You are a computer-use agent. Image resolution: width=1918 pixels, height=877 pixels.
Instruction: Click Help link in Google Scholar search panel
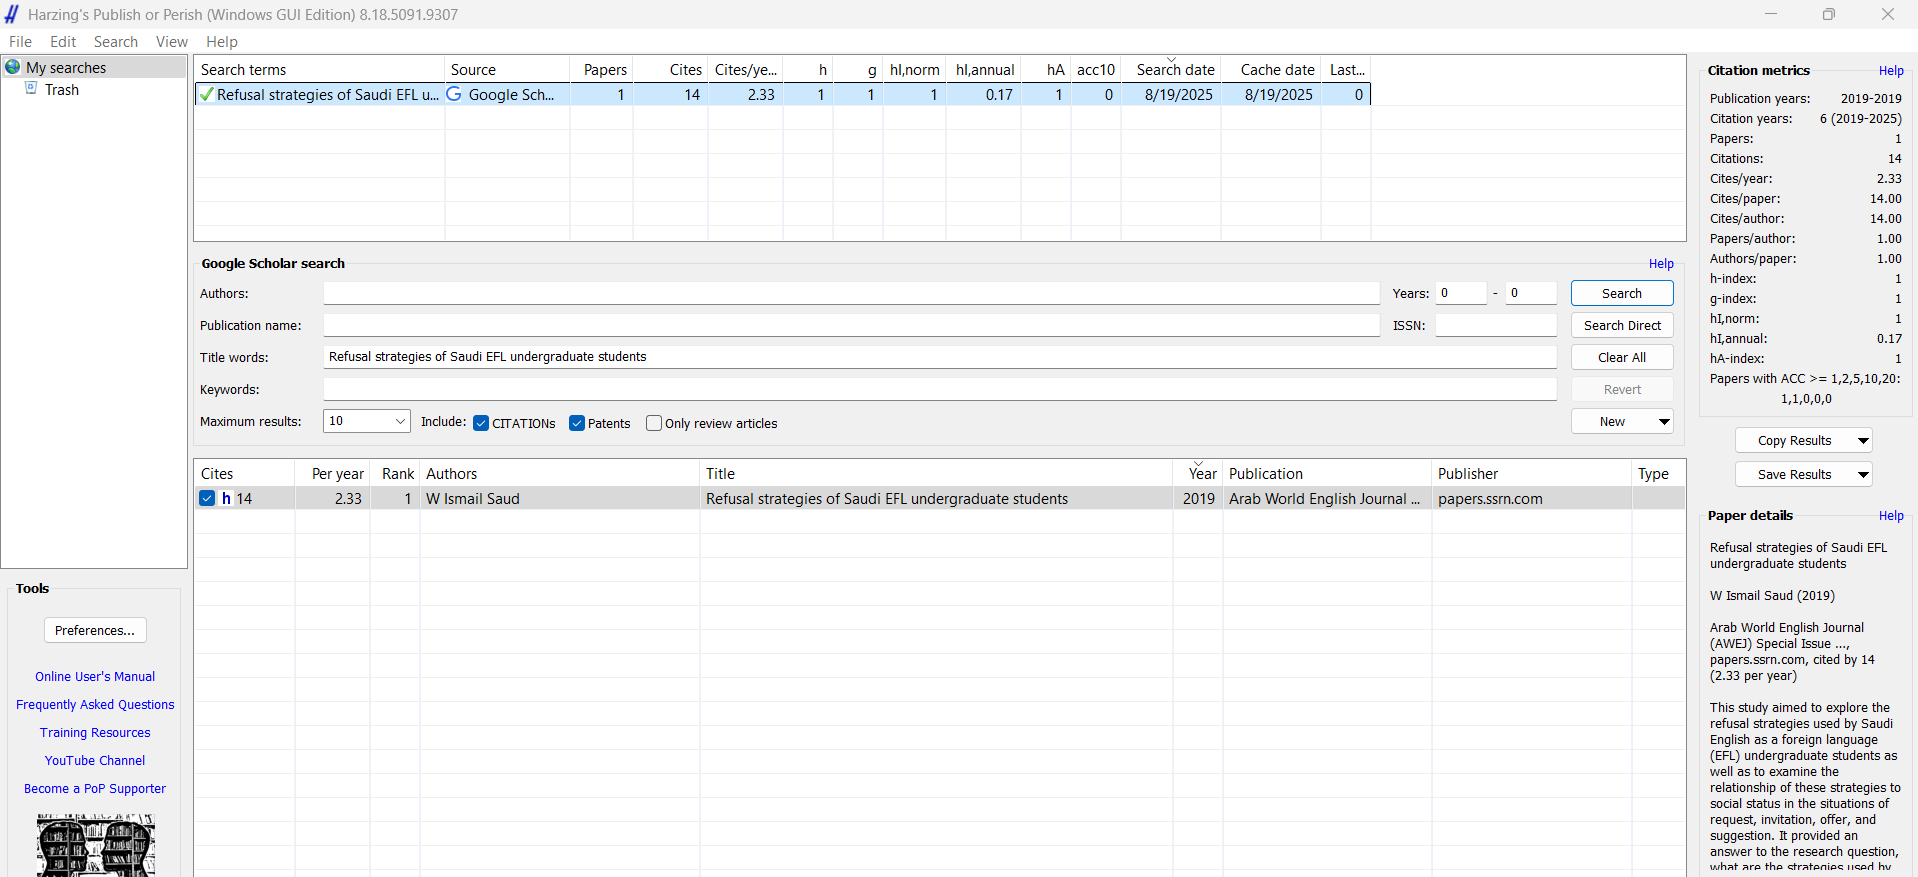point(1661,264)
